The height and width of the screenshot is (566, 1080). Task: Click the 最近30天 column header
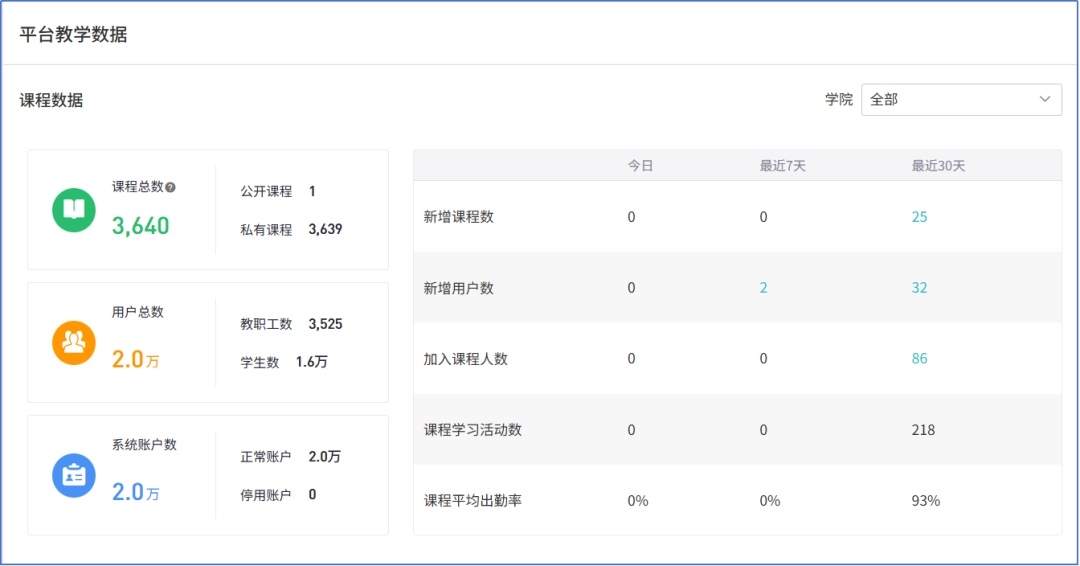[x=938, y=166]
